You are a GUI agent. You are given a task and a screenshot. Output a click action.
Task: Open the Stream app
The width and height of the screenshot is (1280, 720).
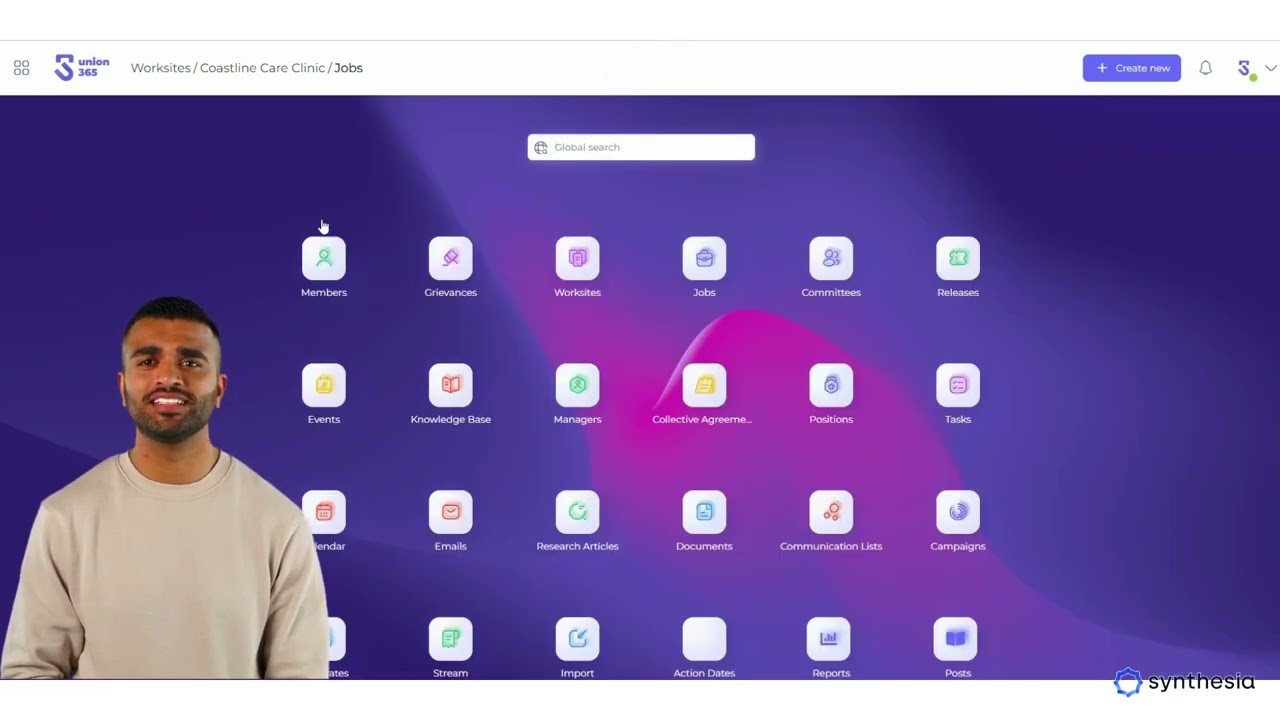click(451, 640)
